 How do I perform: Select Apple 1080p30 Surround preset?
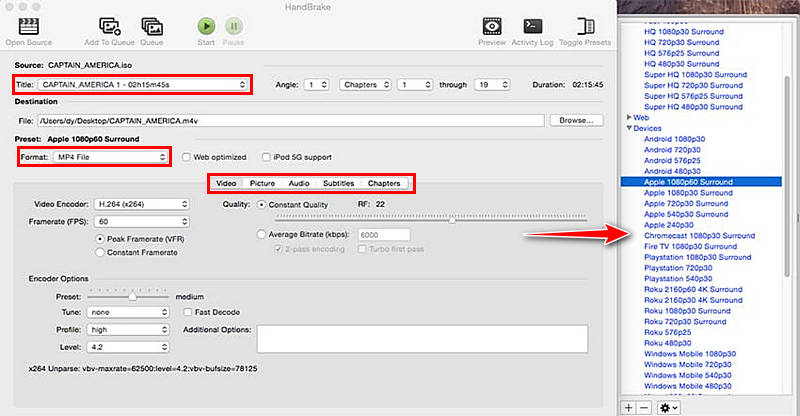click(x=688, y=193)
